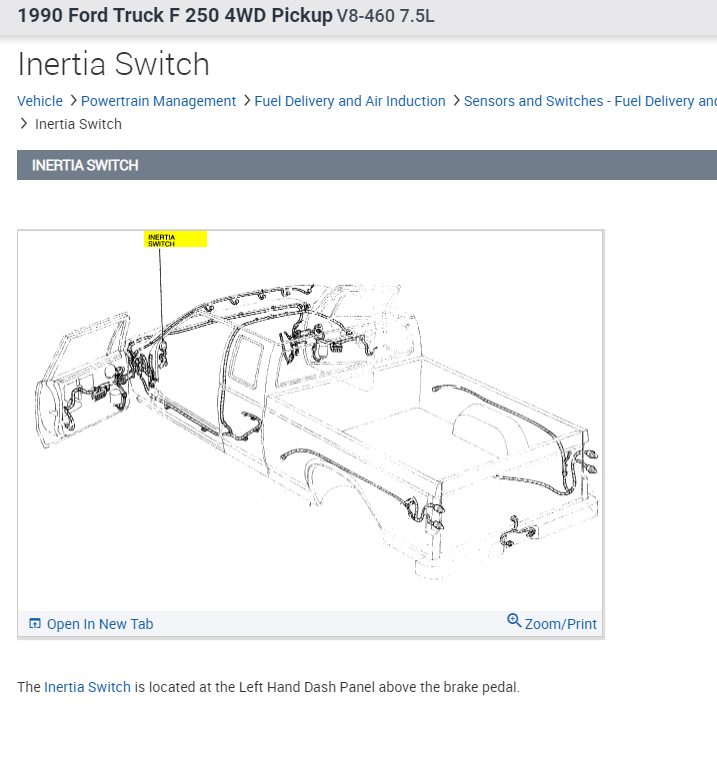Click the chevron before Powertrain Management

[73, 101]
